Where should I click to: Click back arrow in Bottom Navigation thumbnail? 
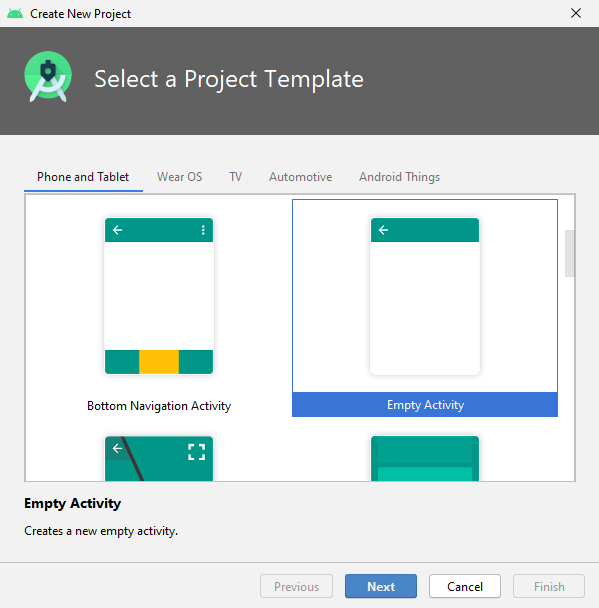pyautogui.click(x=117, y=230)
